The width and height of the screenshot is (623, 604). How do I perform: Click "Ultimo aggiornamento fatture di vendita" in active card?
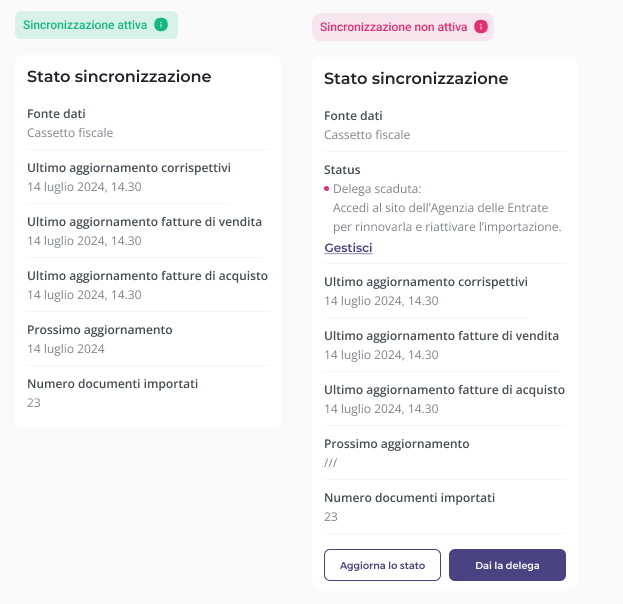(x=144, y=221)
